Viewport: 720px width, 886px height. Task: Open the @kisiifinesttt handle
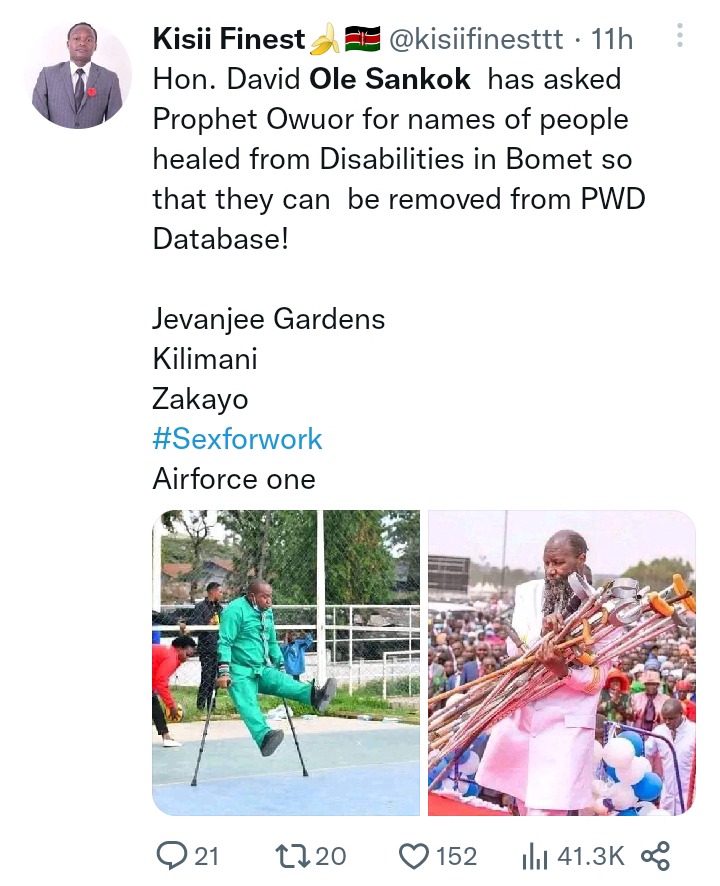click(476, 39)
